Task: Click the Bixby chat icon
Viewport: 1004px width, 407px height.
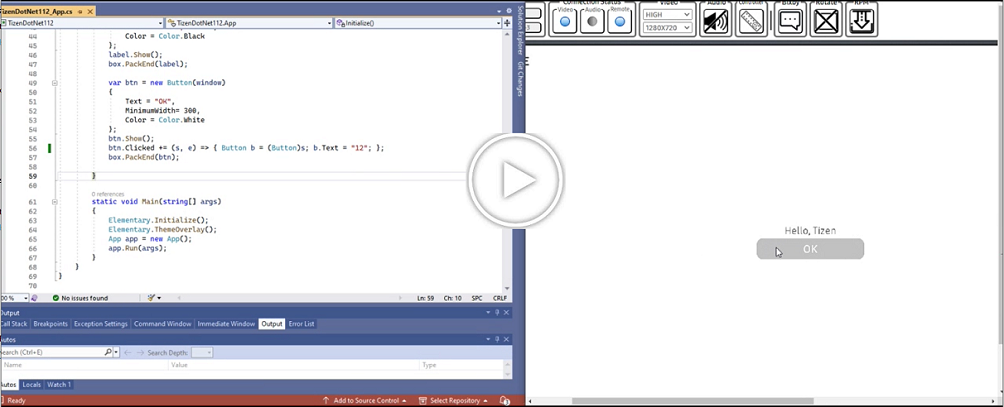Action: click(791, 21)
